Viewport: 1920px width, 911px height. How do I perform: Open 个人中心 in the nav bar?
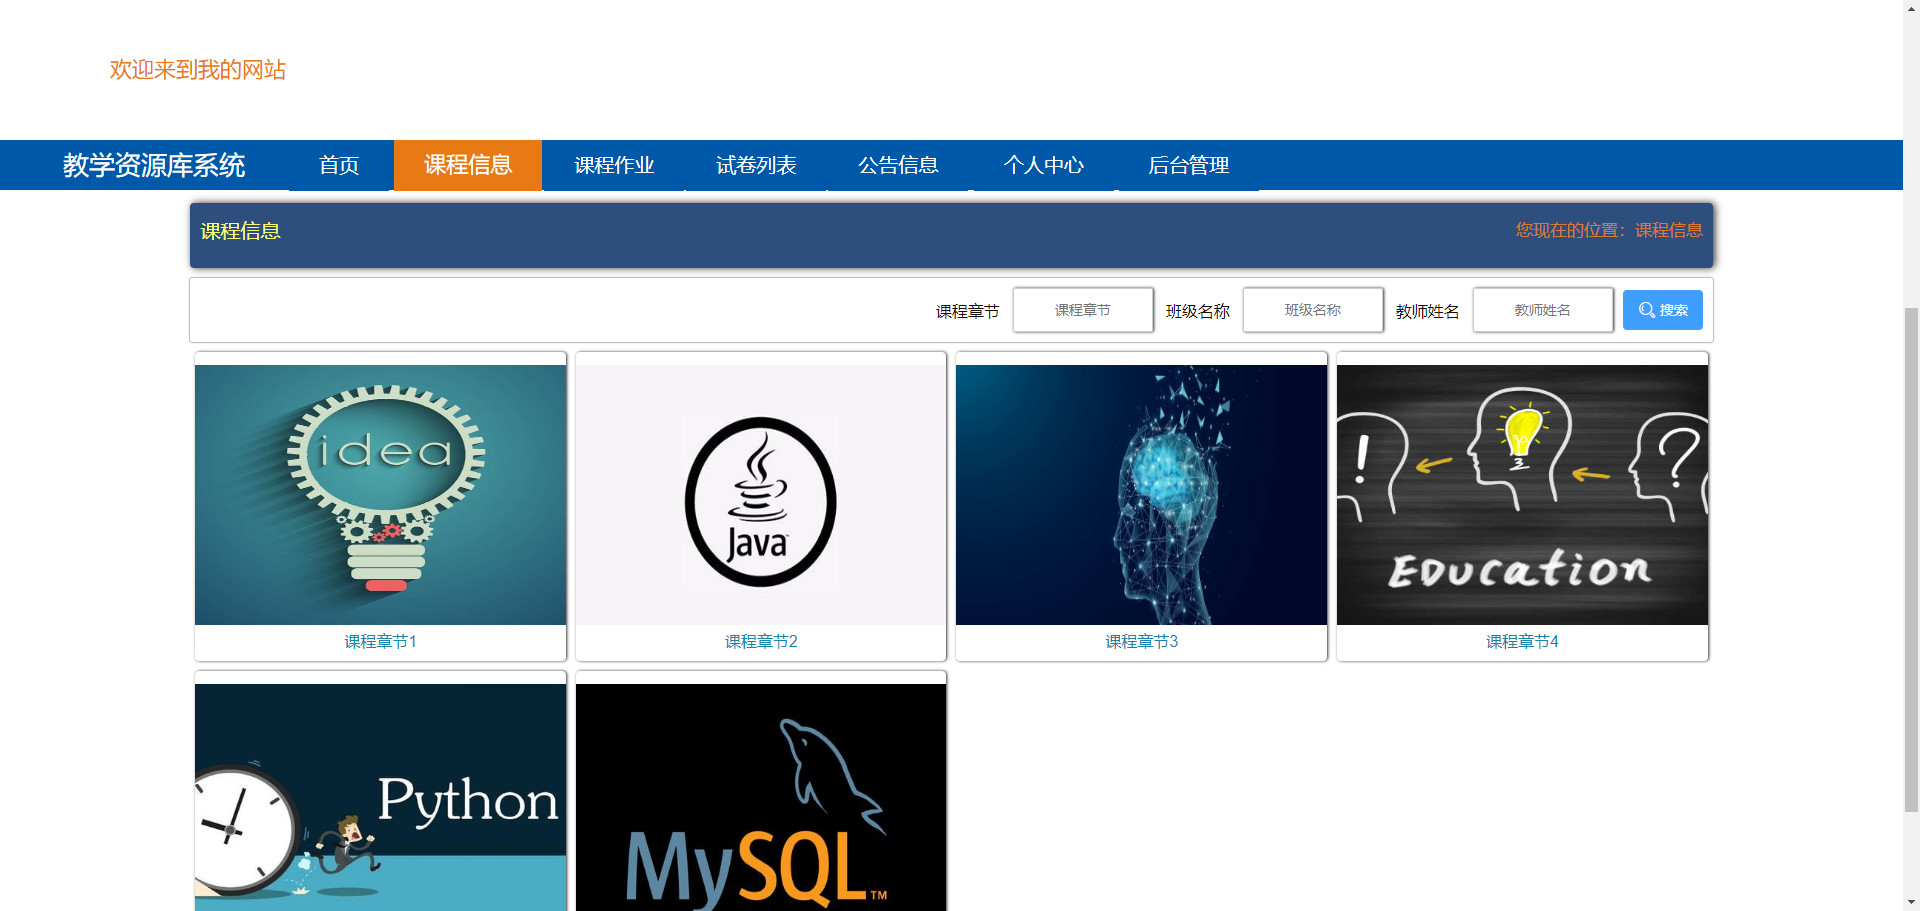(x=1044, y=165)
